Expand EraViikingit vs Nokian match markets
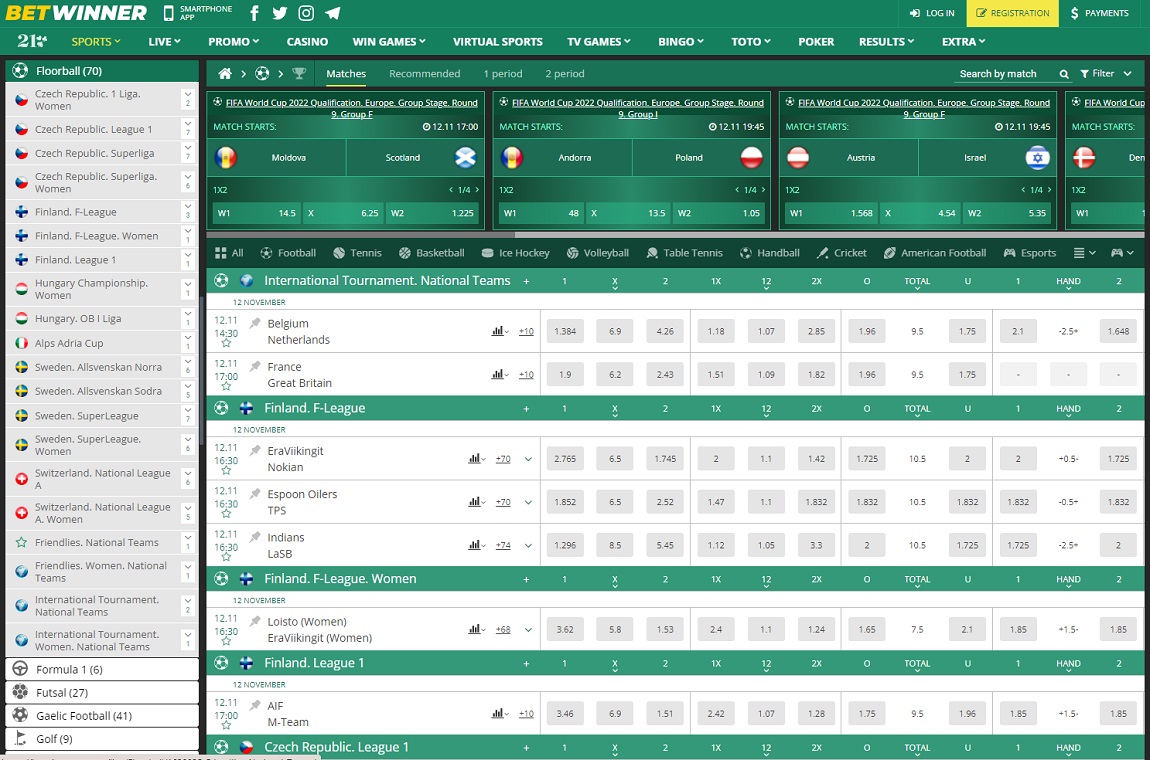Viewport: 1150px width, 760px height. (x=528, y=459)
